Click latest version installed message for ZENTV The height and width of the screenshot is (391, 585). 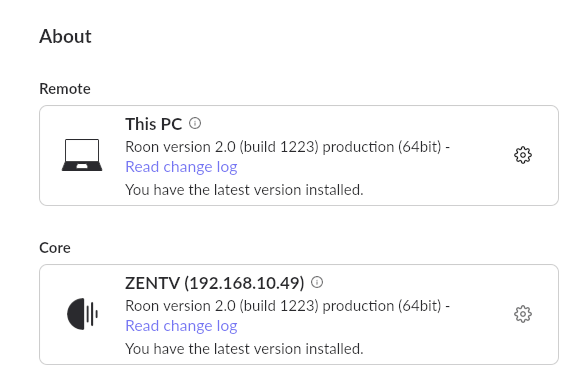point(244,349)
